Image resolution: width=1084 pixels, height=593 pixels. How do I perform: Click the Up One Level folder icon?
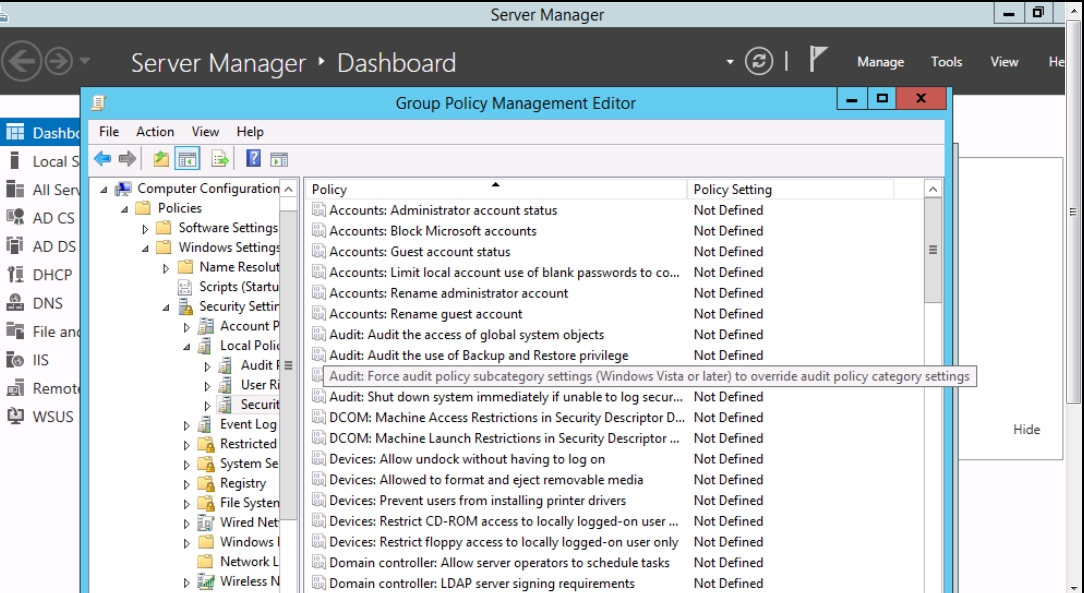point(161,159)
